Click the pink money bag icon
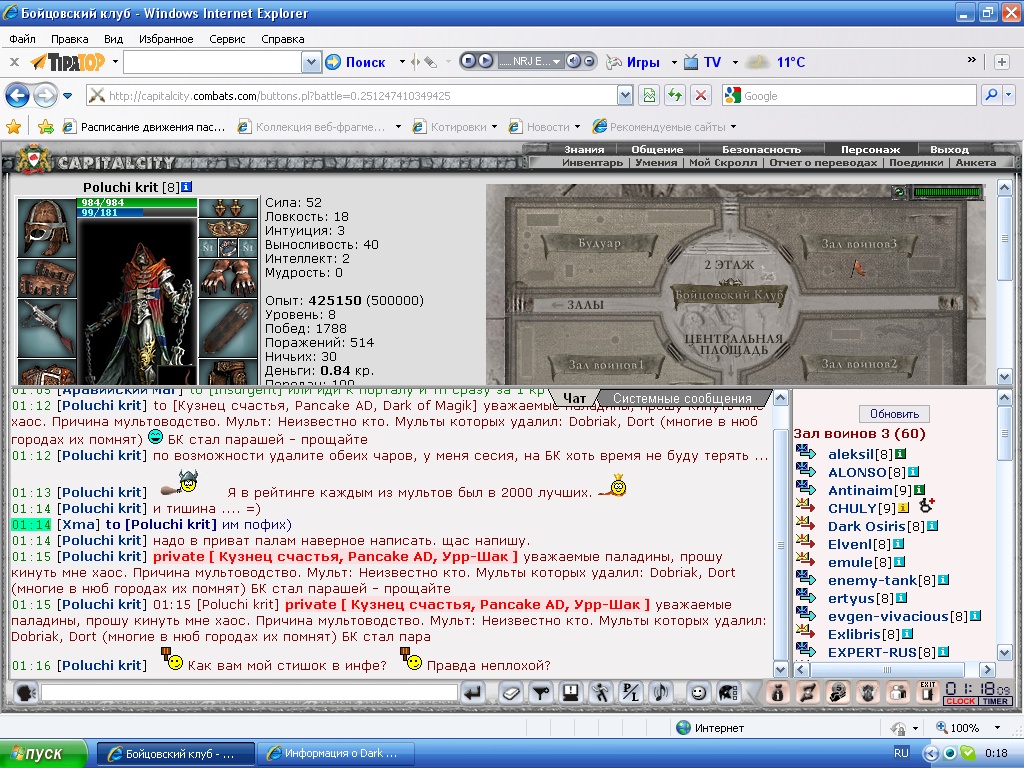The image size is (1024, 768). (x=777, y=692)
